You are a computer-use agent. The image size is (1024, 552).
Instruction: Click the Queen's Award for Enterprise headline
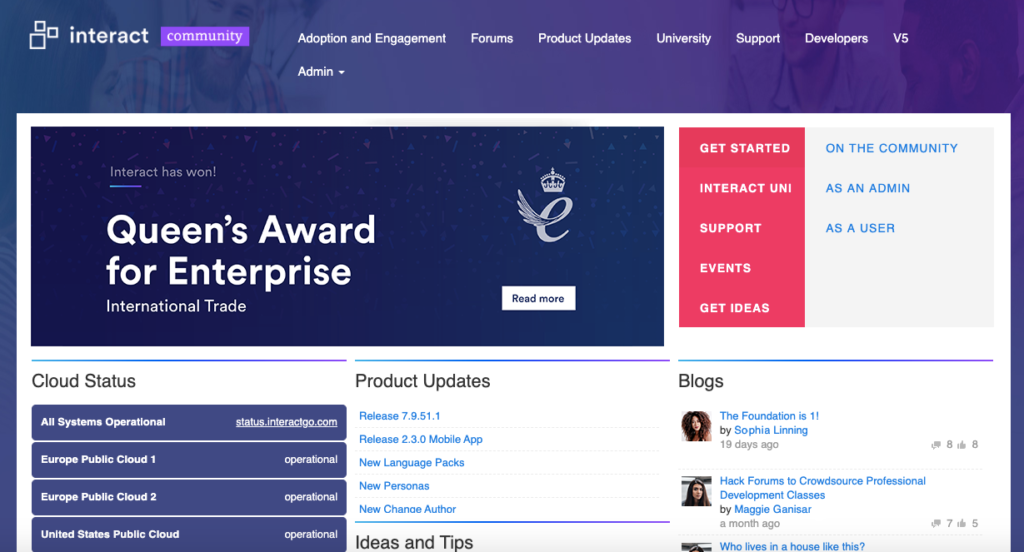pyautogui.click(x=241, y=251)
